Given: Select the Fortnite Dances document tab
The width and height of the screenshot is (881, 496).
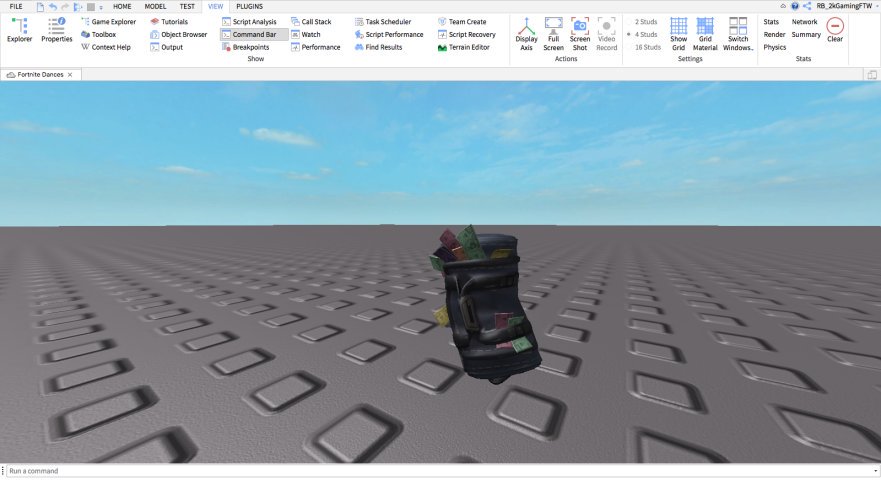Looking at the screenshot, I should pyautogui.click(x=40, y=74).
